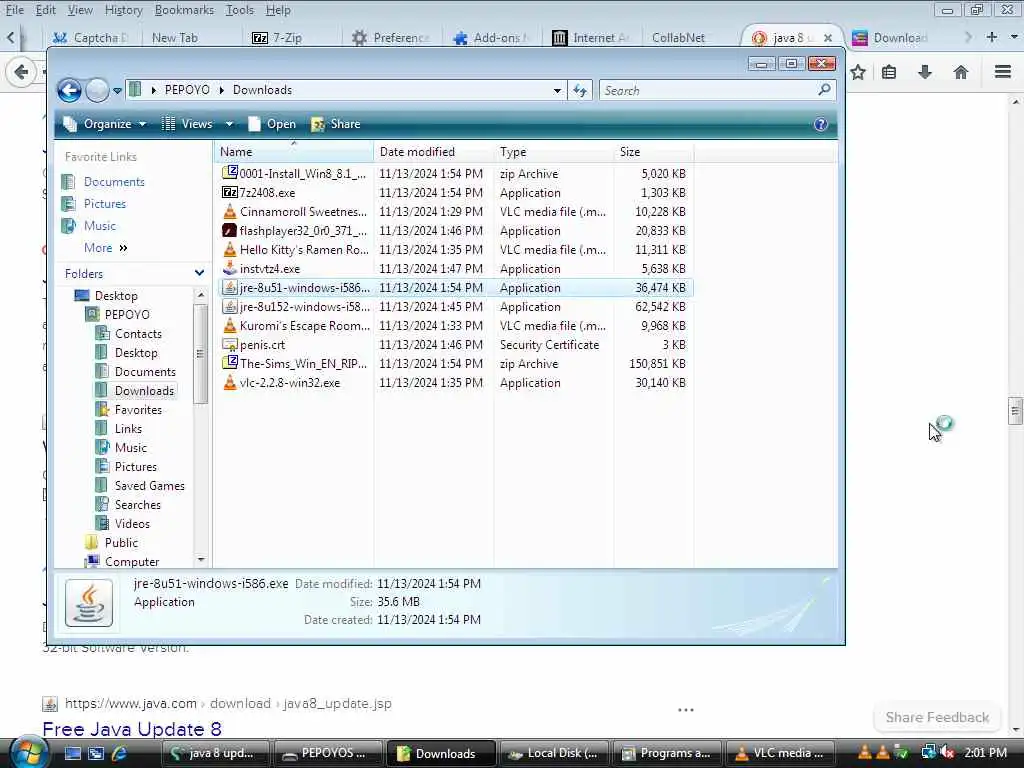1024x768 pixels.
Task: Click Firefox bookmark star icon
Action: [858, 72]
